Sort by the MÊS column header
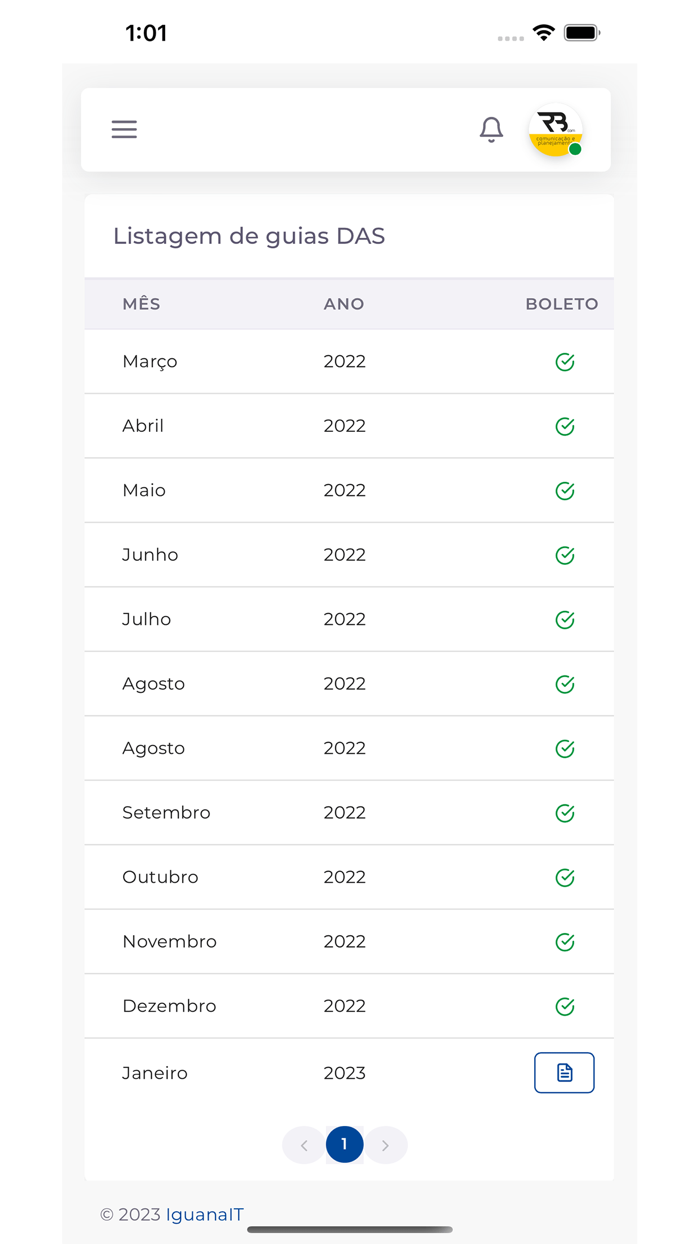This screenshot has height=1244, width=700. (141, 304)
